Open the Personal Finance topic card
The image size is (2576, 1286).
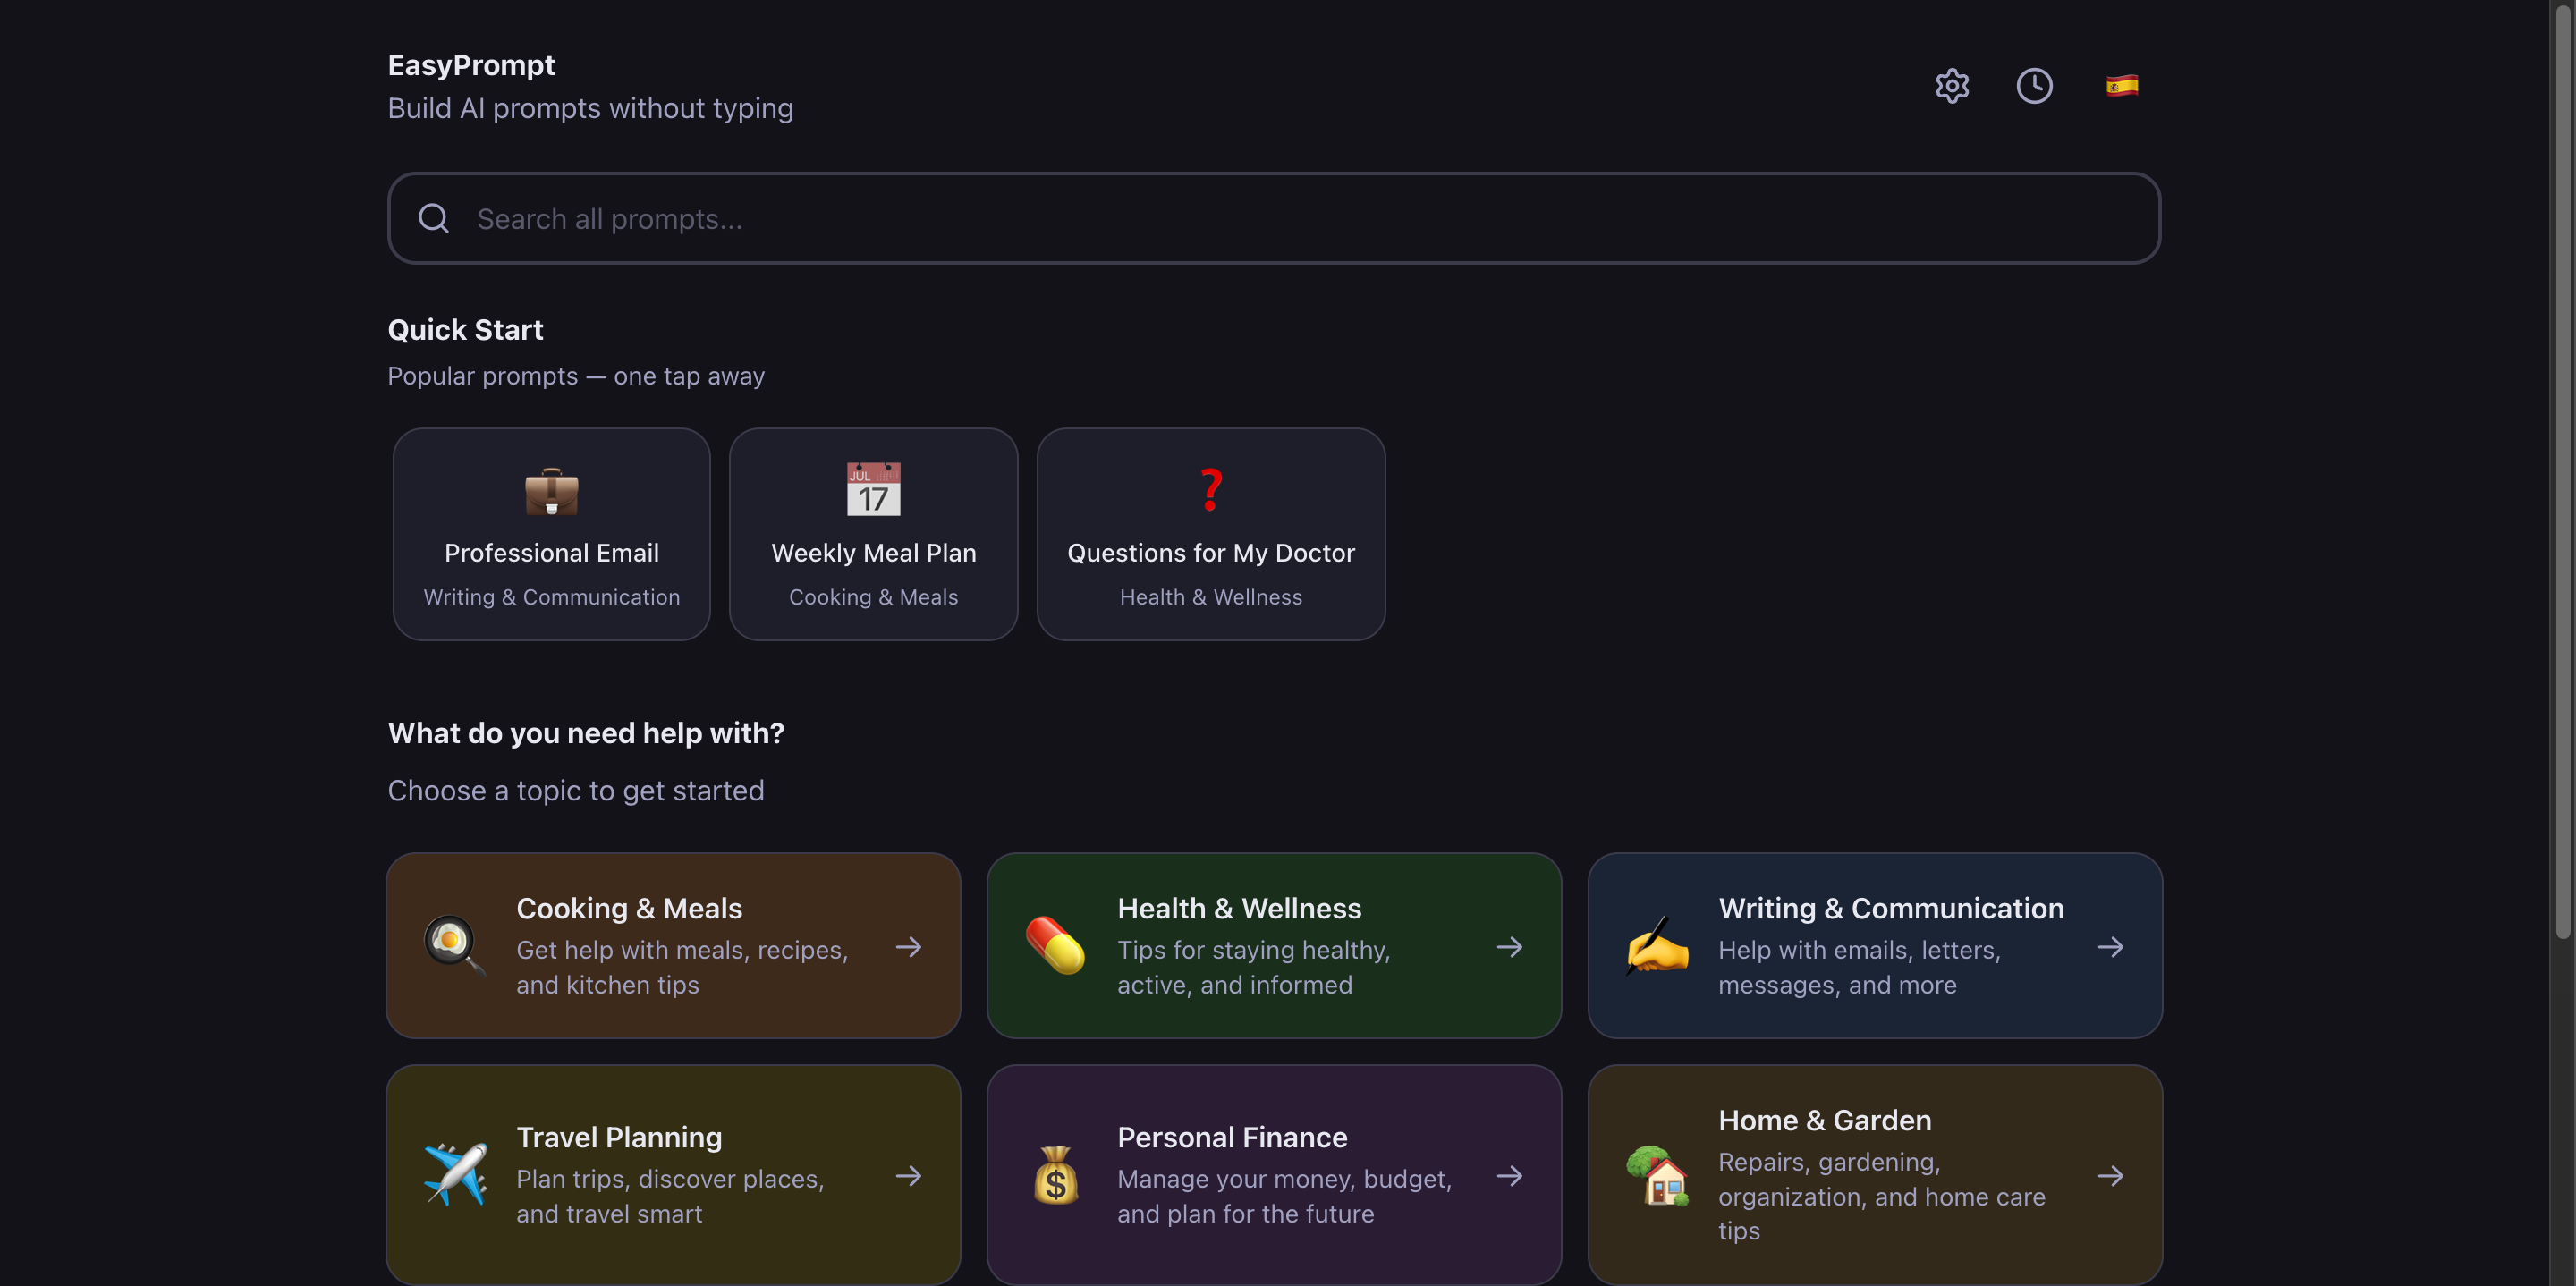(1273, 1174)
